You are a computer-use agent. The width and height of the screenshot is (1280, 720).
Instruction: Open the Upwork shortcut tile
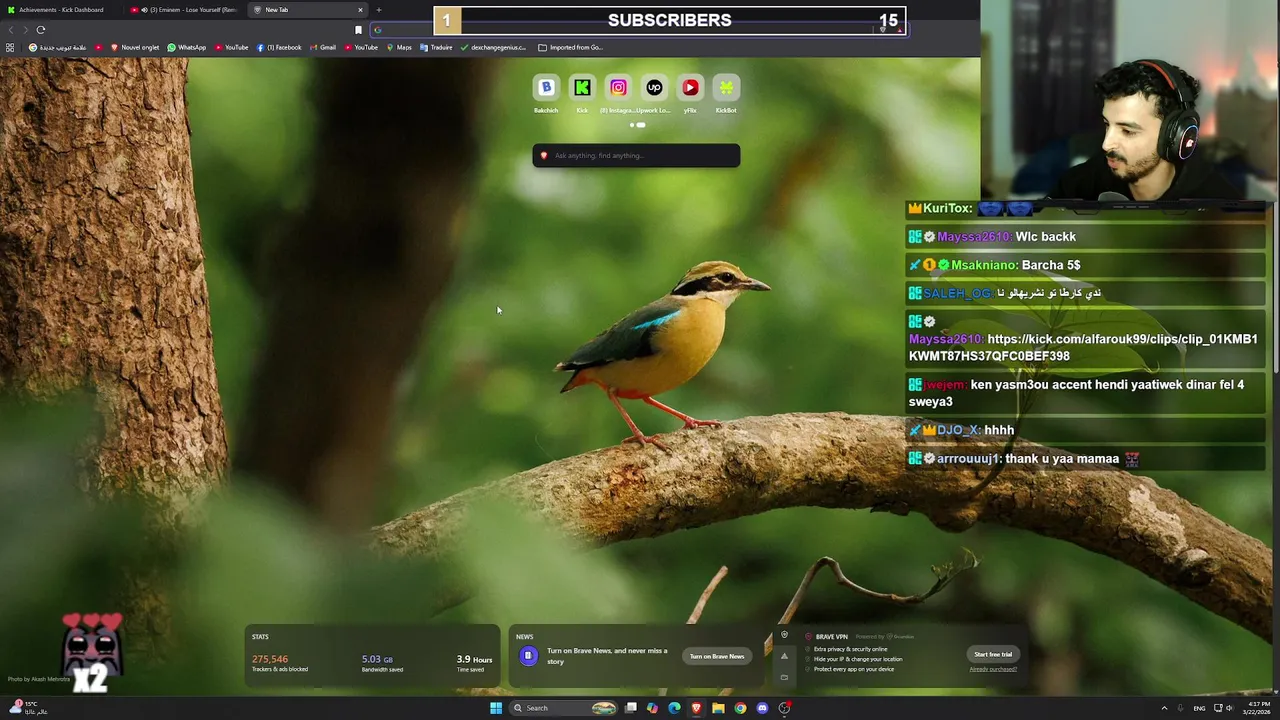coord(654,93)
